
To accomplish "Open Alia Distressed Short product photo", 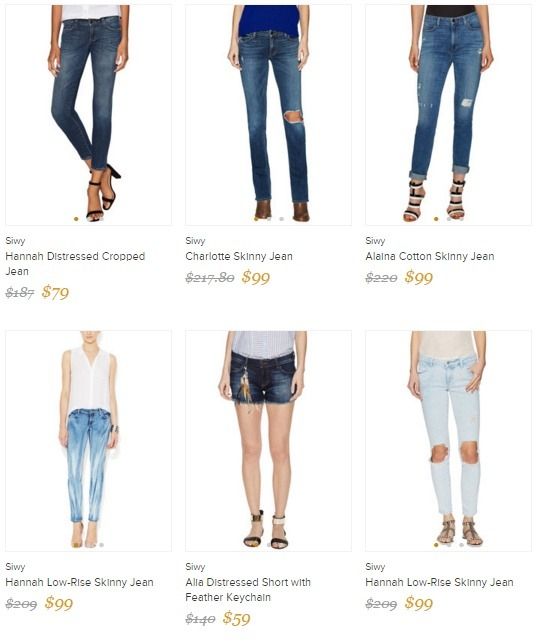I will coord(268,441).
